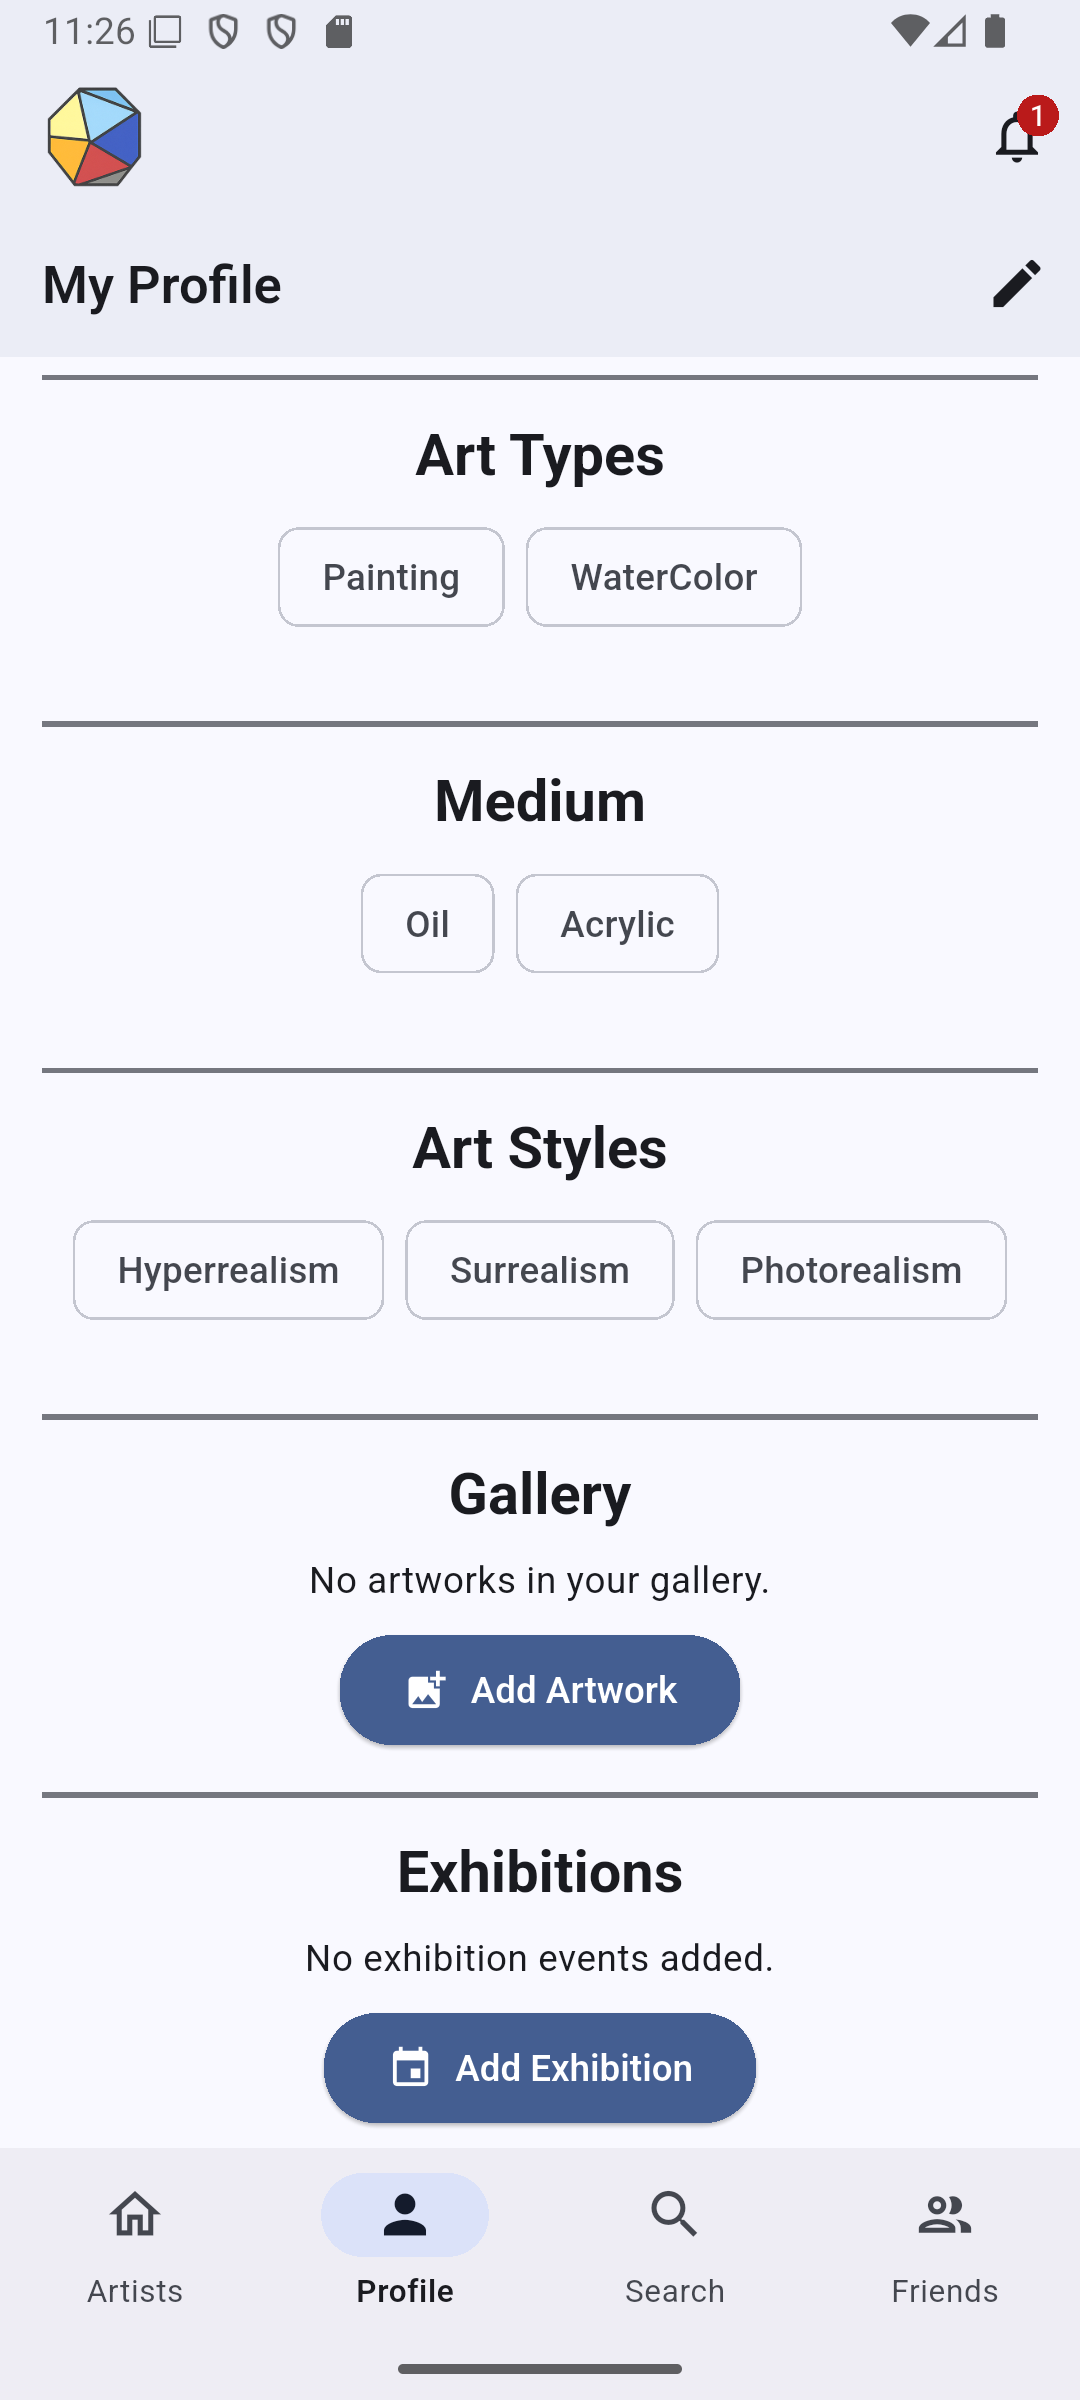Switch to the Friends tab label
Image resolution: width=1080 pixels, height=2400 pixels.
tap(945, 2291)
